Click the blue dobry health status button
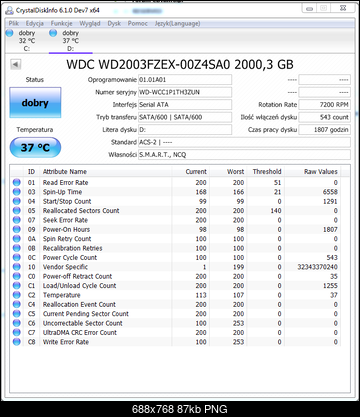Viewport: 360px width, 417px height. [x=35, y=103]
